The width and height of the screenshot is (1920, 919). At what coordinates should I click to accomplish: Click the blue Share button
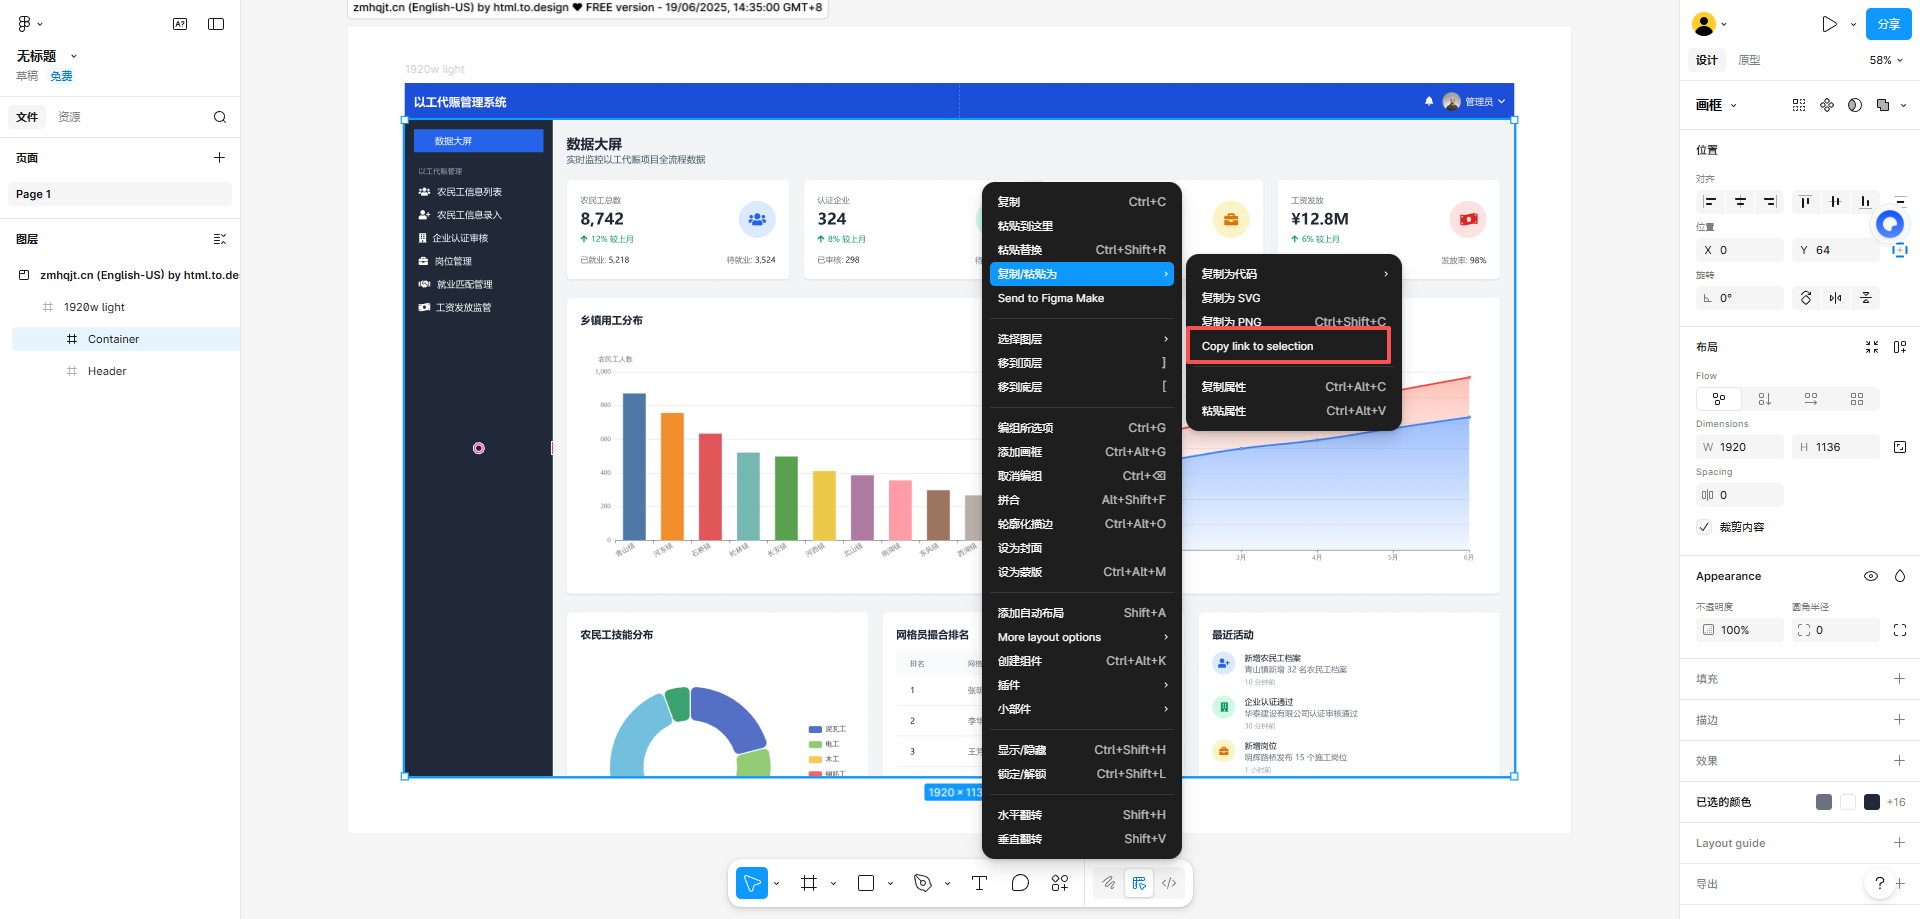tap(1888, 24)
